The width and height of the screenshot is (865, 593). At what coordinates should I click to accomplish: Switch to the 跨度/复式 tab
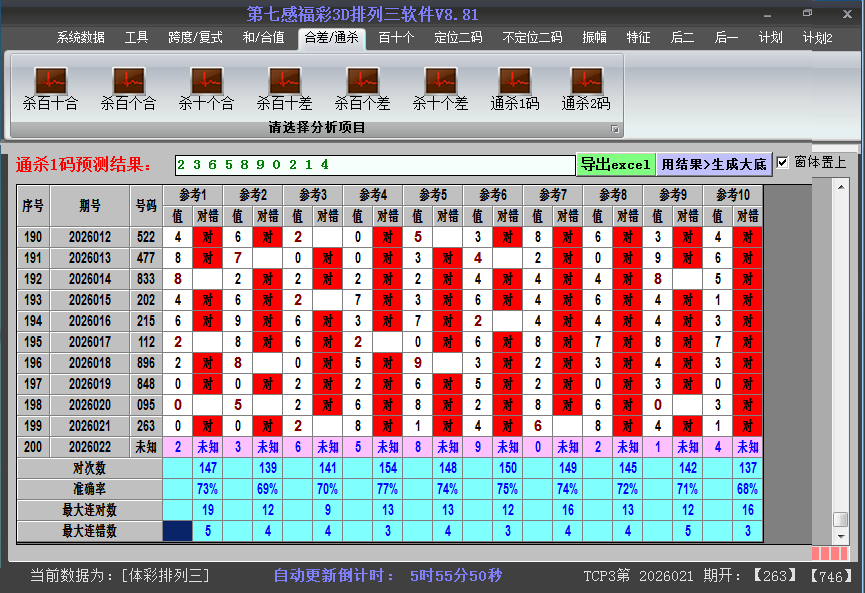pos(195,38)
